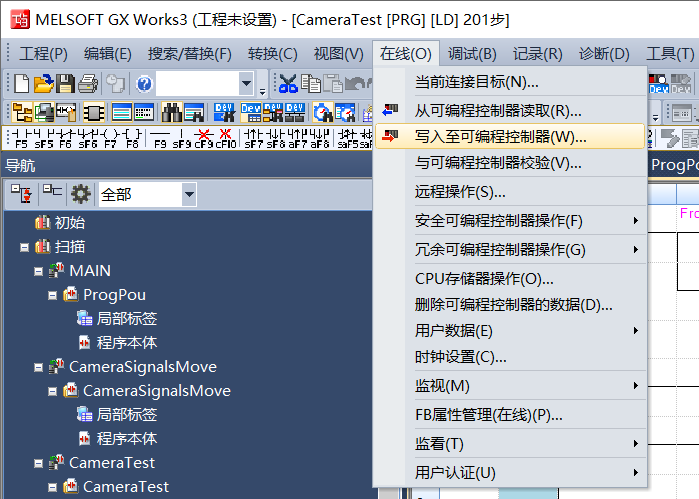Click the connection destination printer-like icon

tap(44, 112)
